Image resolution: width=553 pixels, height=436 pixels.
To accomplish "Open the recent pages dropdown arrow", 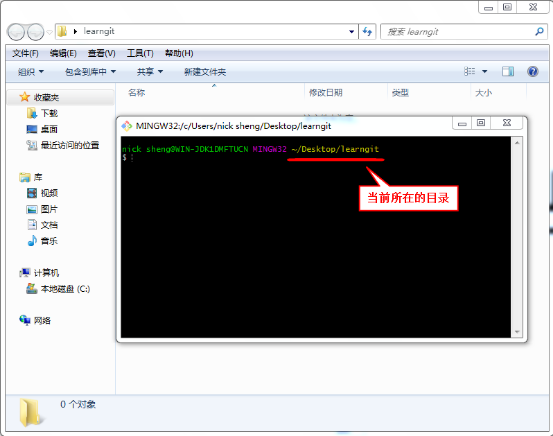I will [x=49, y=32].
